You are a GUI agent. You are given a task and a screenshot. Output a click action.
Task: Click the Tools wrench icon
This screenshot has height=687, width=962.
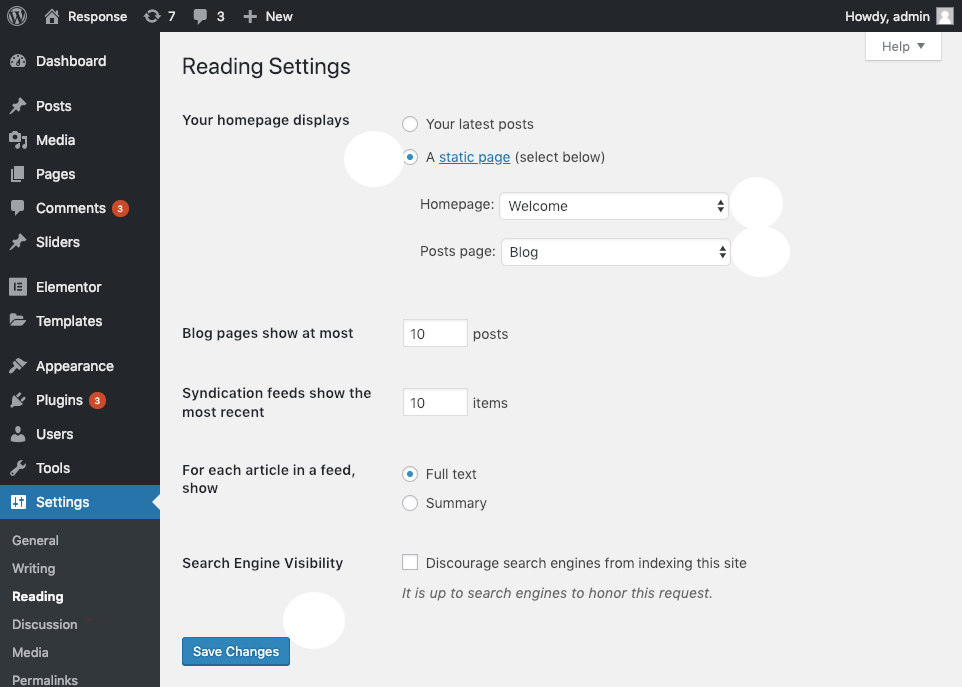pyautogui.click(x=18, y=468)
